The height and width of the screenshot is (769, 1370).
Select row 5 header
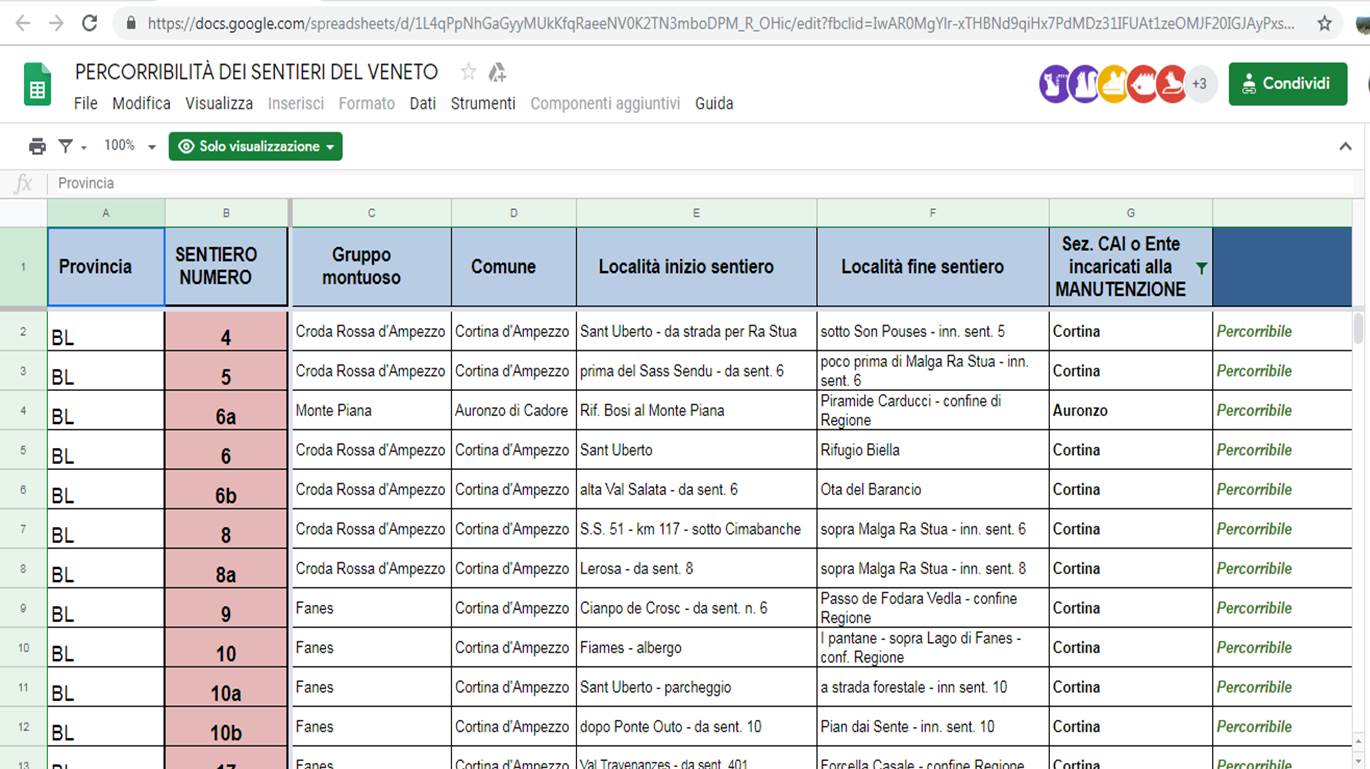pos(23,450)
